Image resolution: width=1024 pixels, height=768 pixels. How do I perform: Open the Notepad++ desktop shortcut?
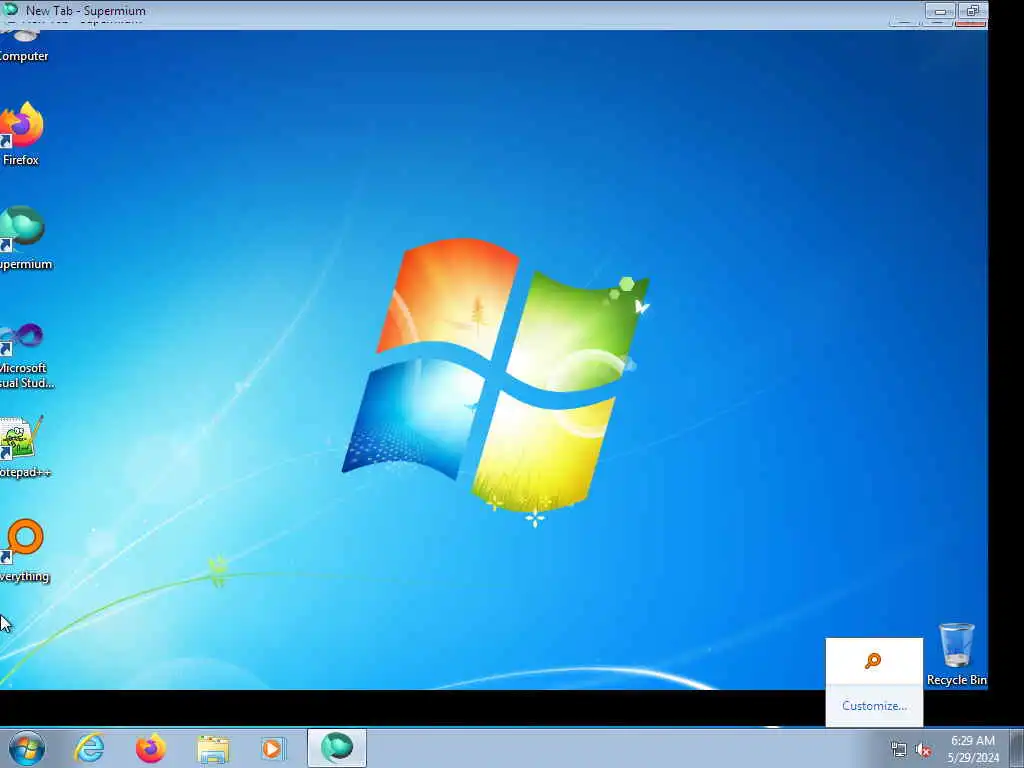tap(23, 447)
